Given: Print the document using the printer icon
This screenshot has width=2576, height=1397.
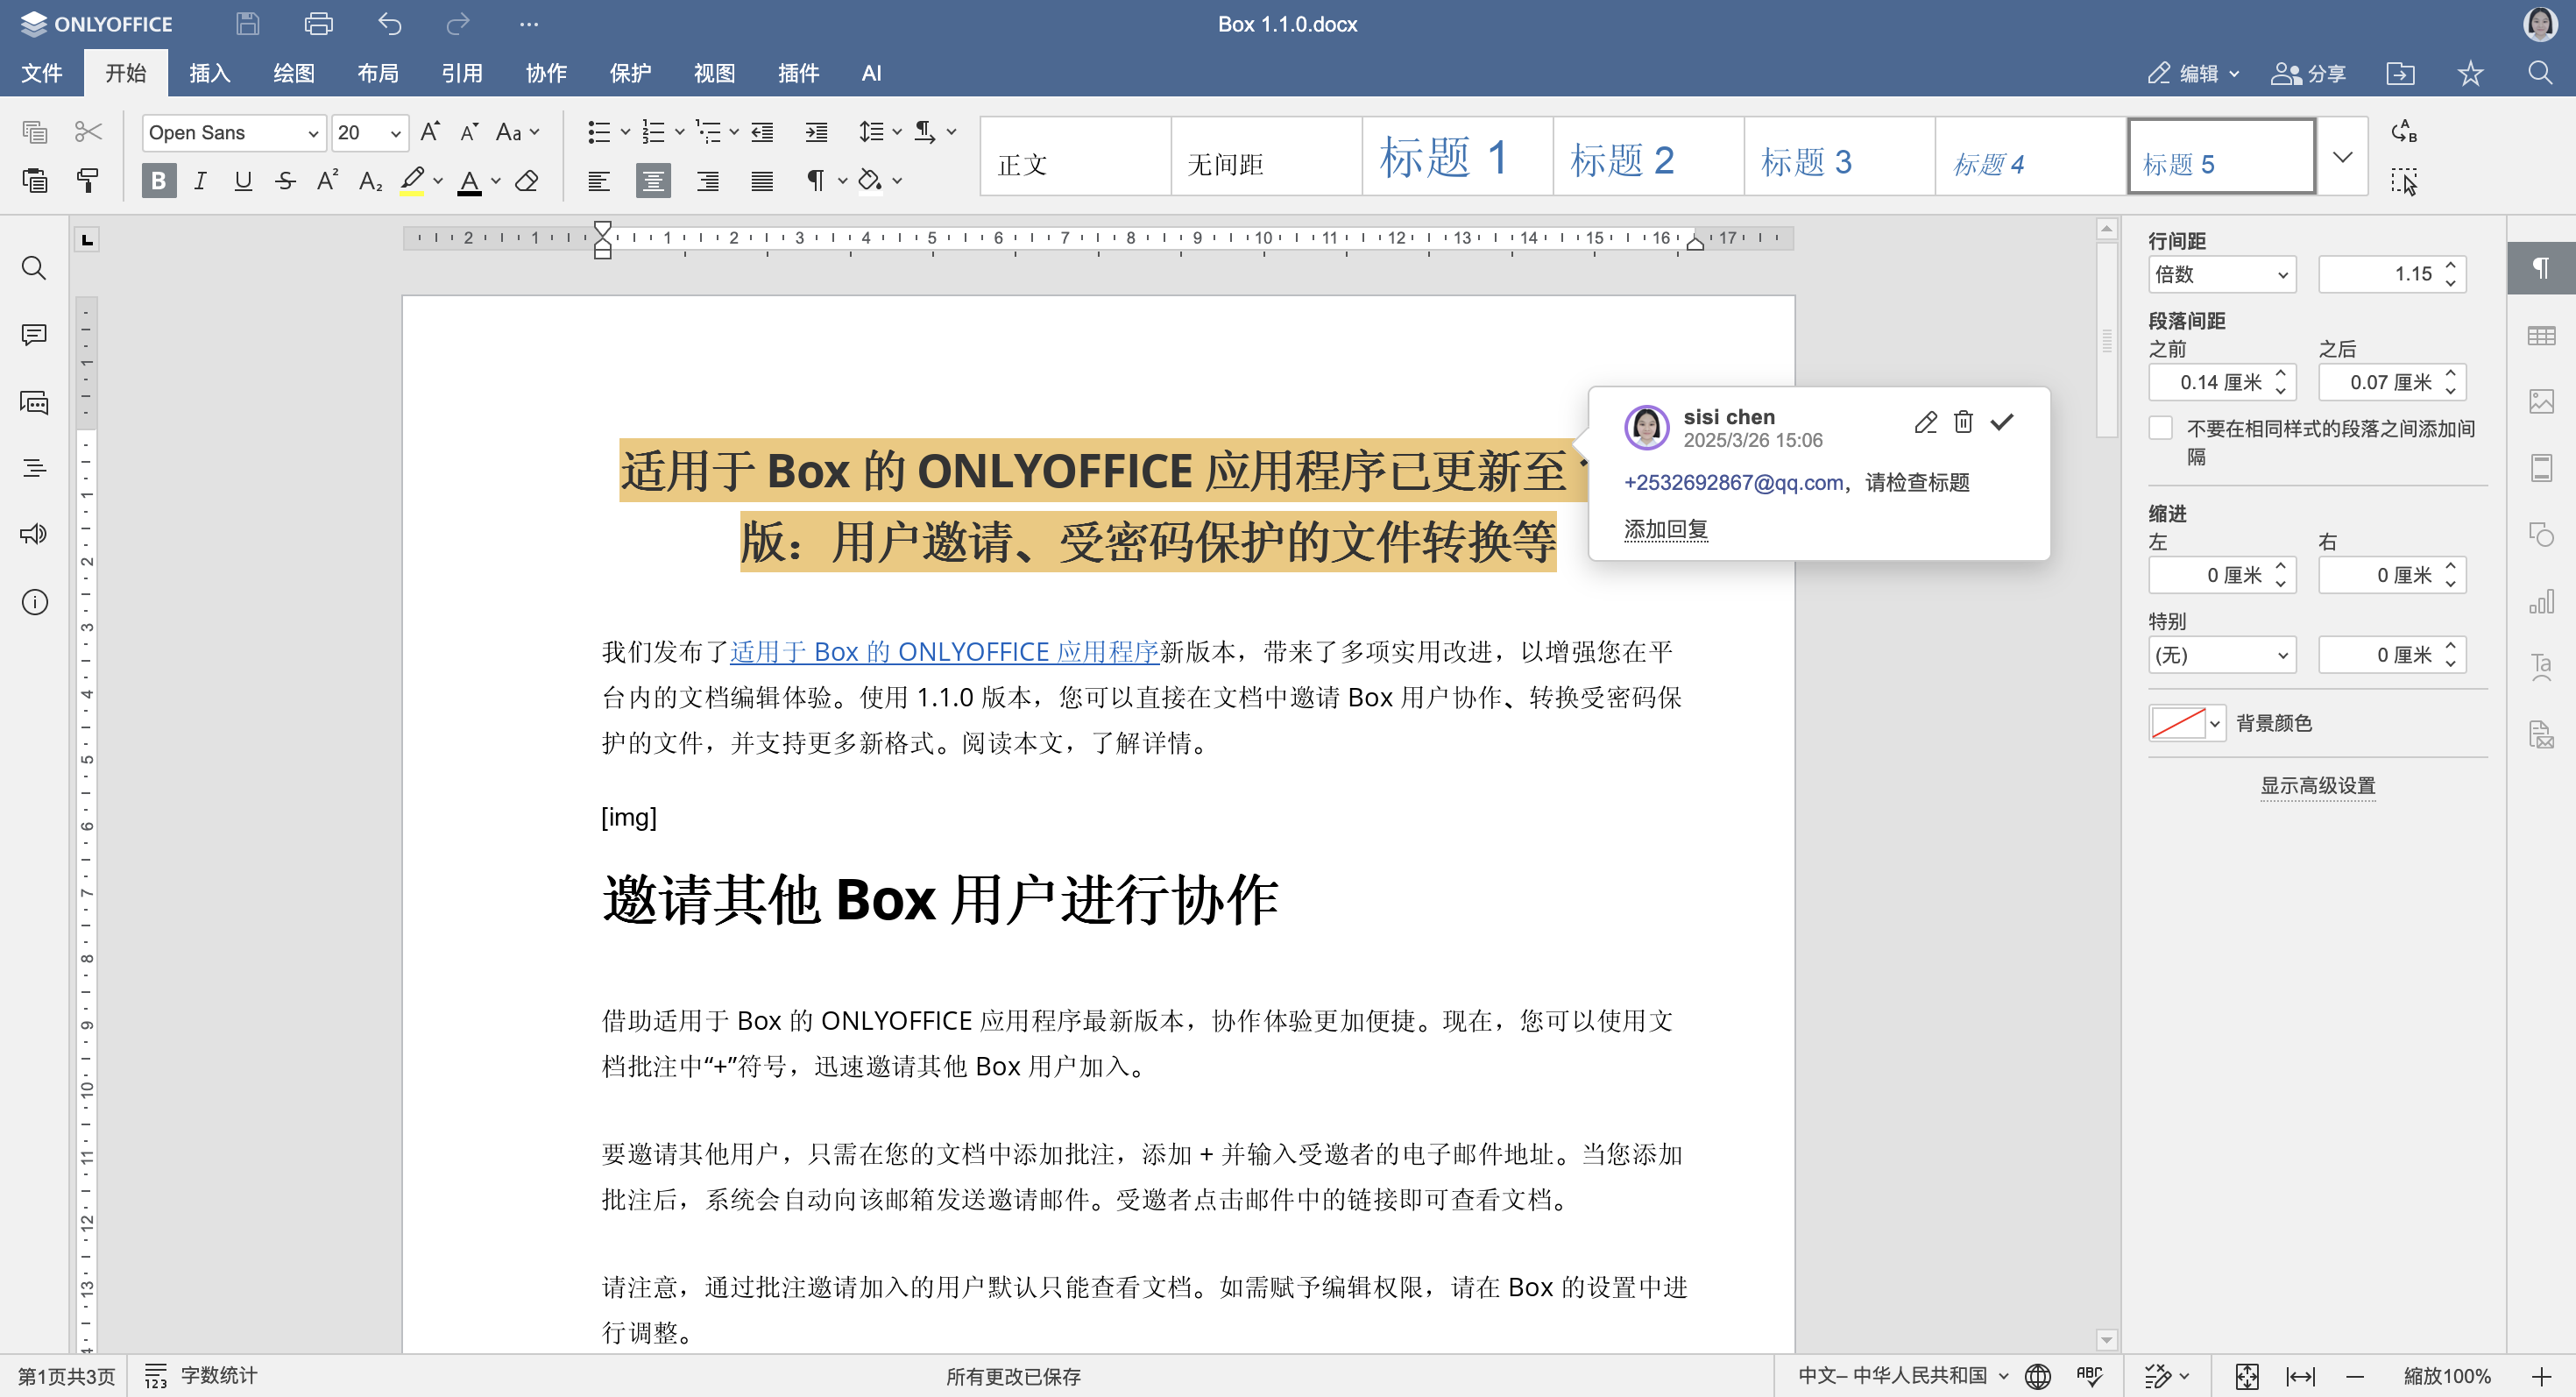Looking at the screenshot, I should tap(318, 24).
